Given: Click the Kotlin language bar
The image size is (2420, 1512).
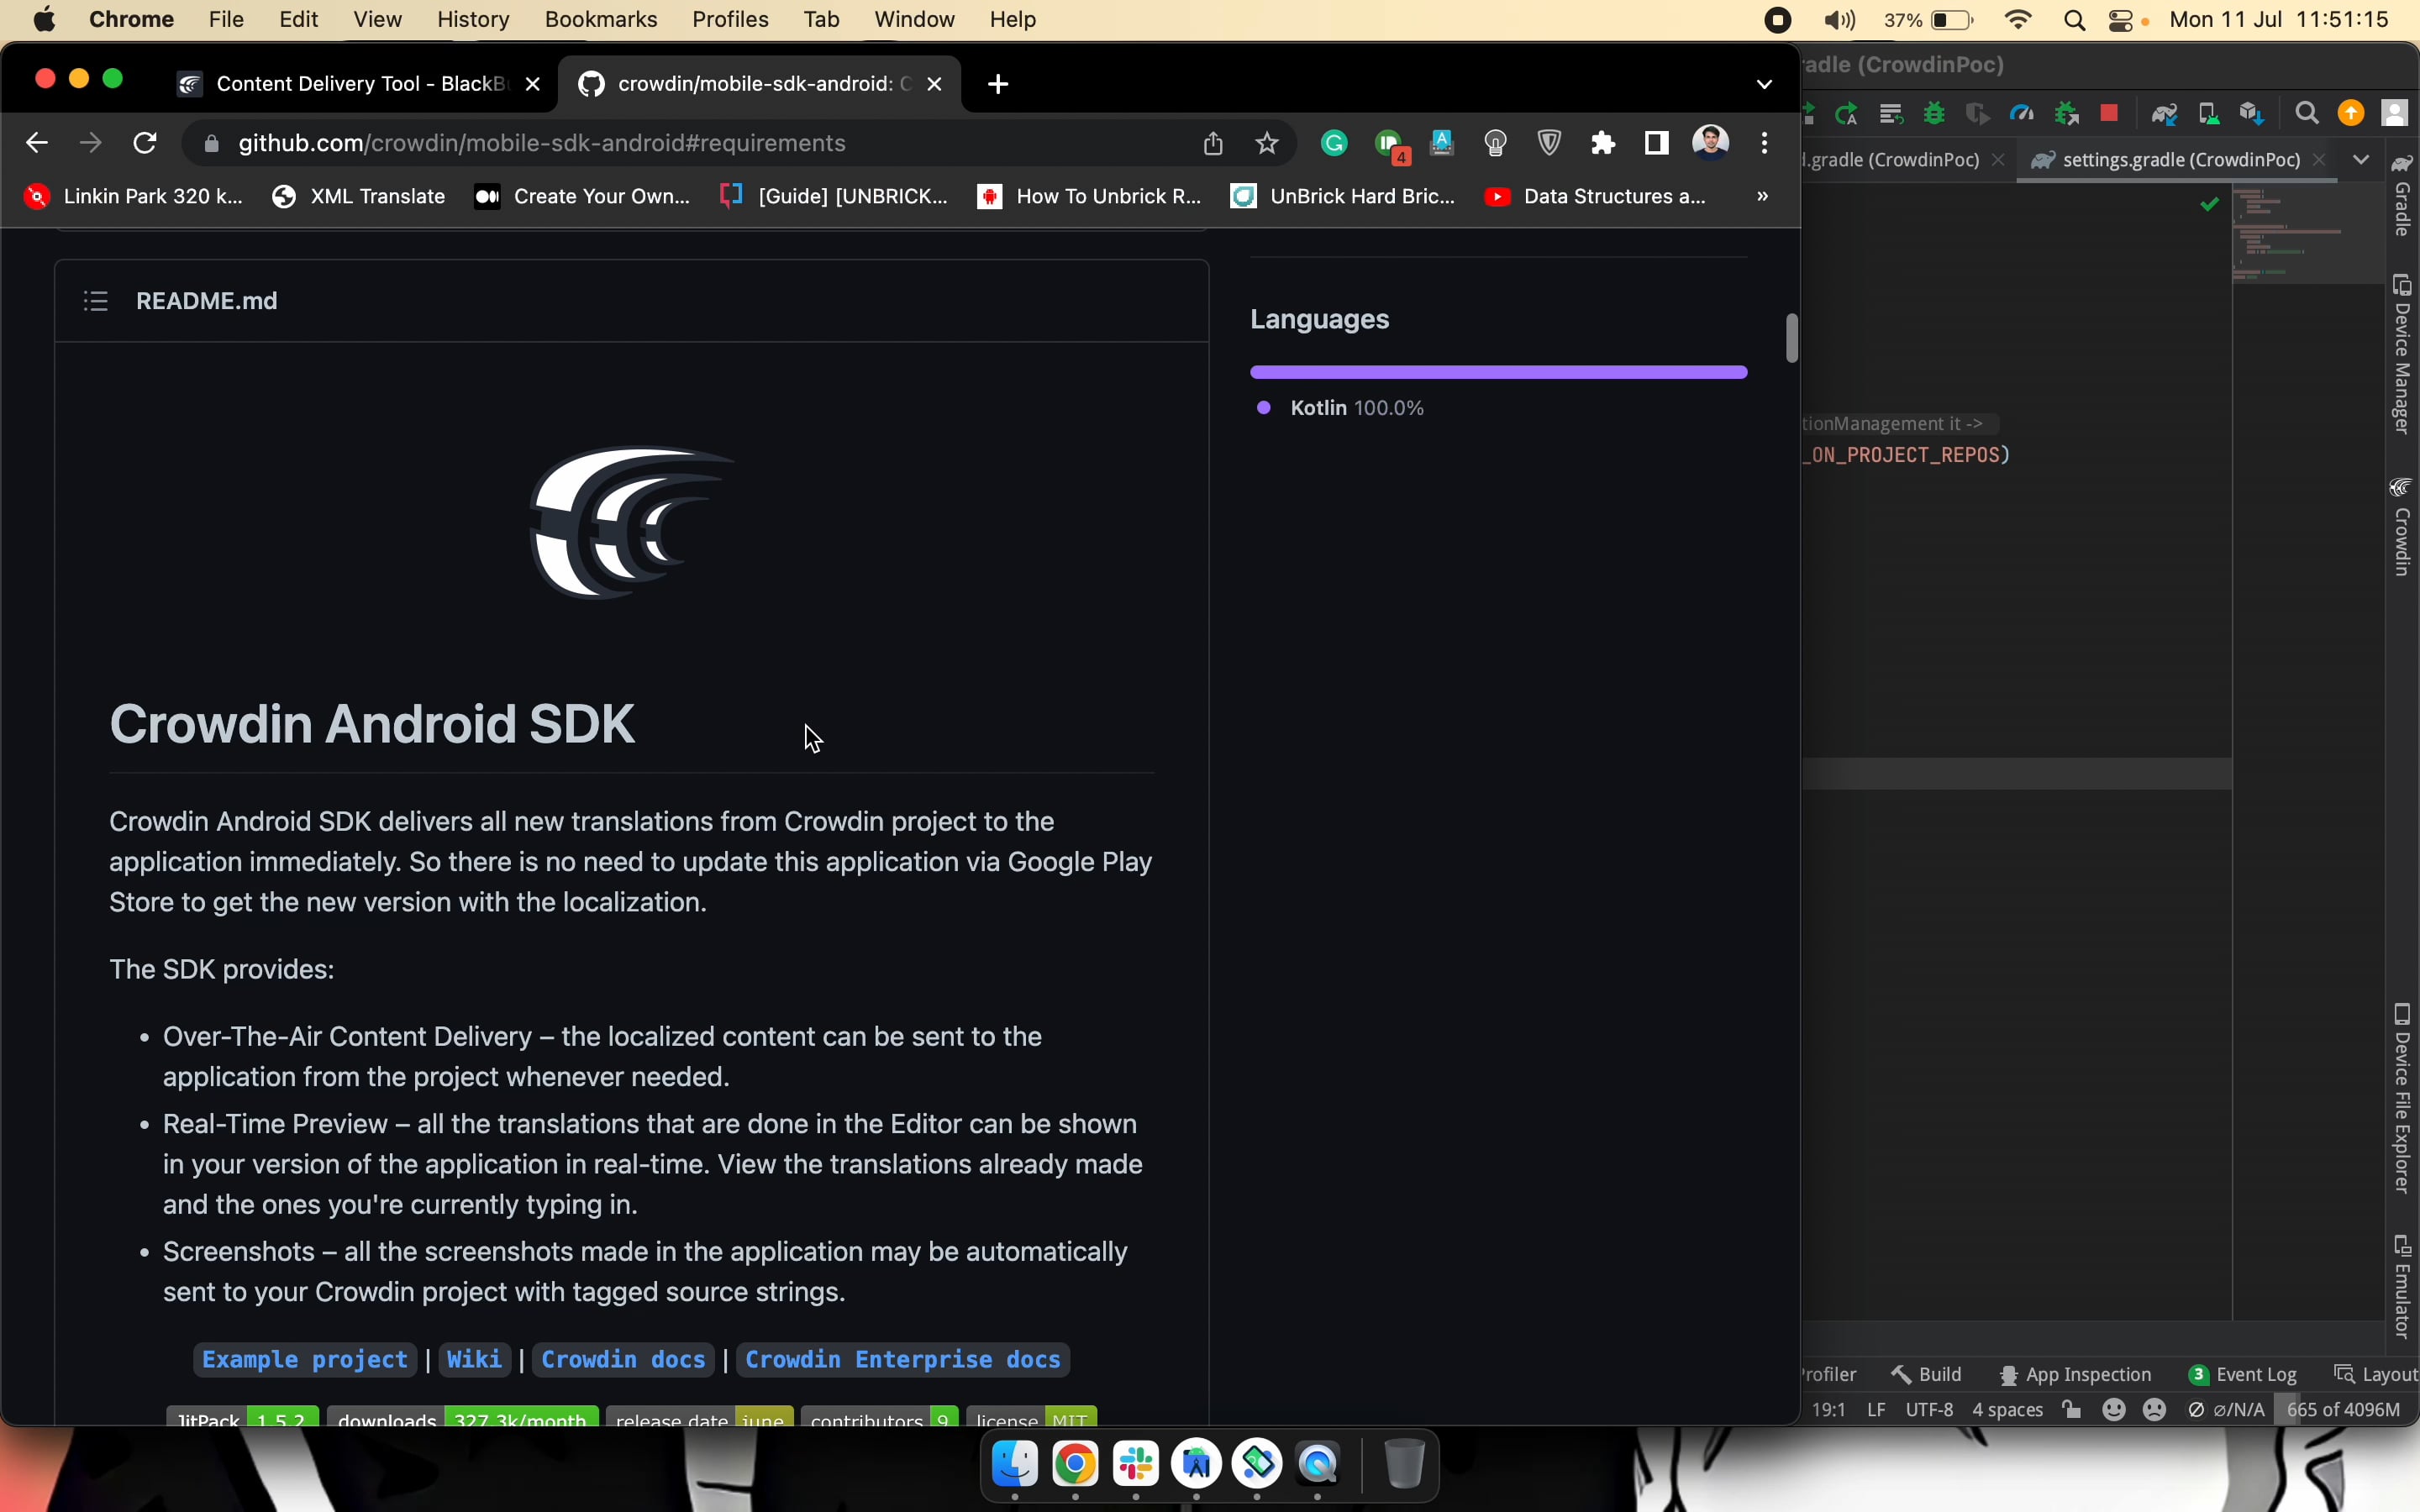Looking at the screenshot, I should (x=1498, y=372).
